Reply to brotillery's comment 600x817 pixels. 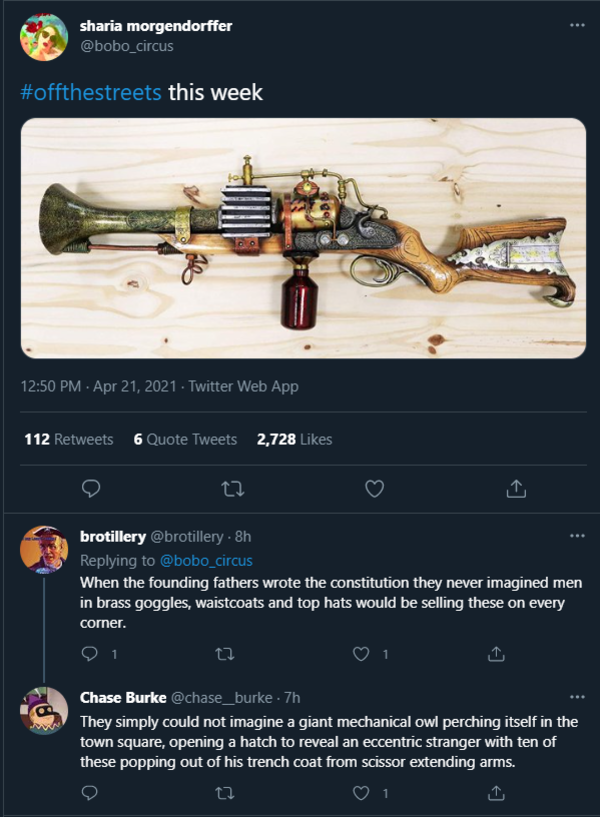[x=91, y=654]
